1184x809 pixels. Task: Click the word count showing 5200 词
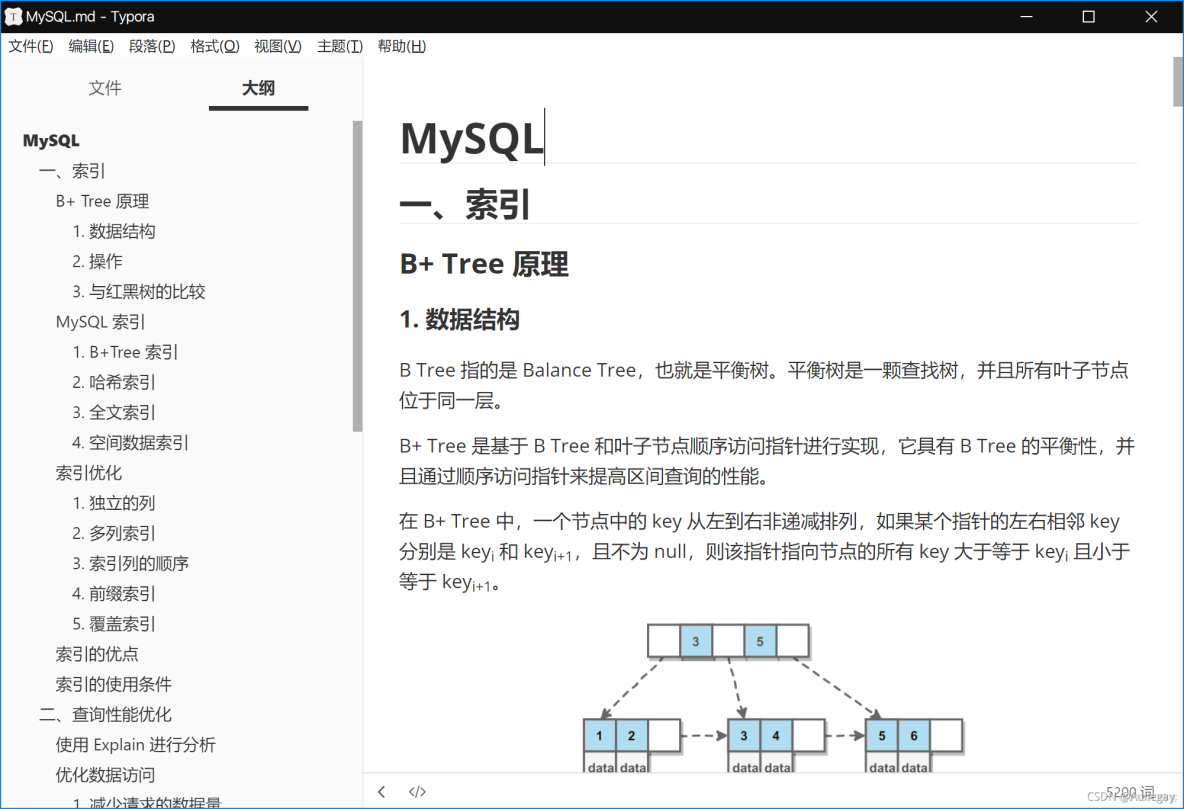point(1128,790)
